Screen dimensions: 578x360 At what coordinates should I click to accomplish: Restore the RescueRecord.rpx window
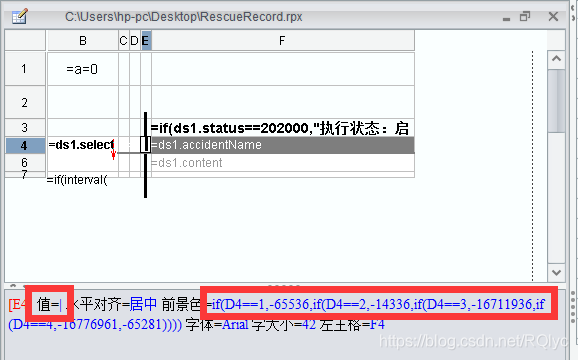click(x=525, y=17)
